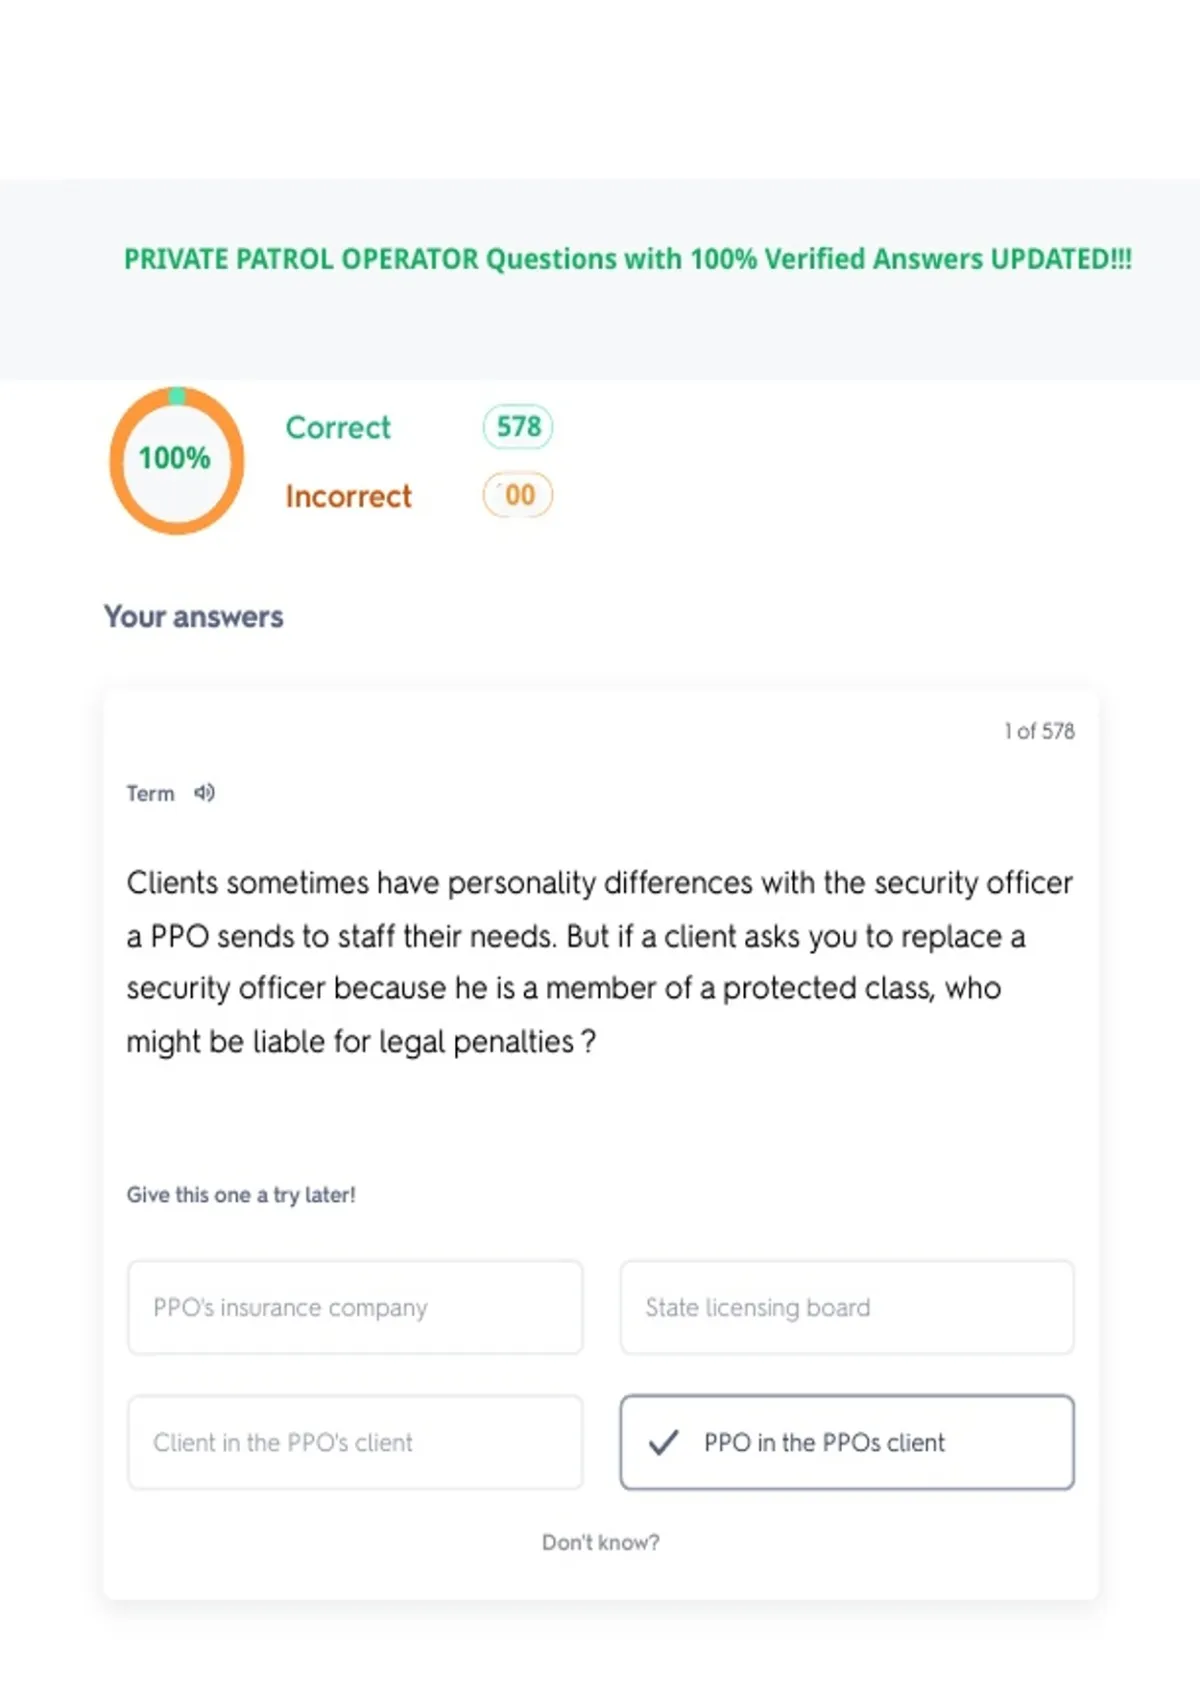Click the "Correct" label

(338, 428)
